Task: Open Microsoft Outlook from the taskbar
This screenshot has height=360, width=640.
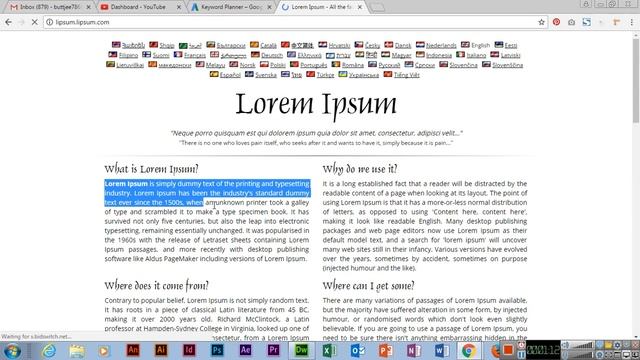Action: 358,350
